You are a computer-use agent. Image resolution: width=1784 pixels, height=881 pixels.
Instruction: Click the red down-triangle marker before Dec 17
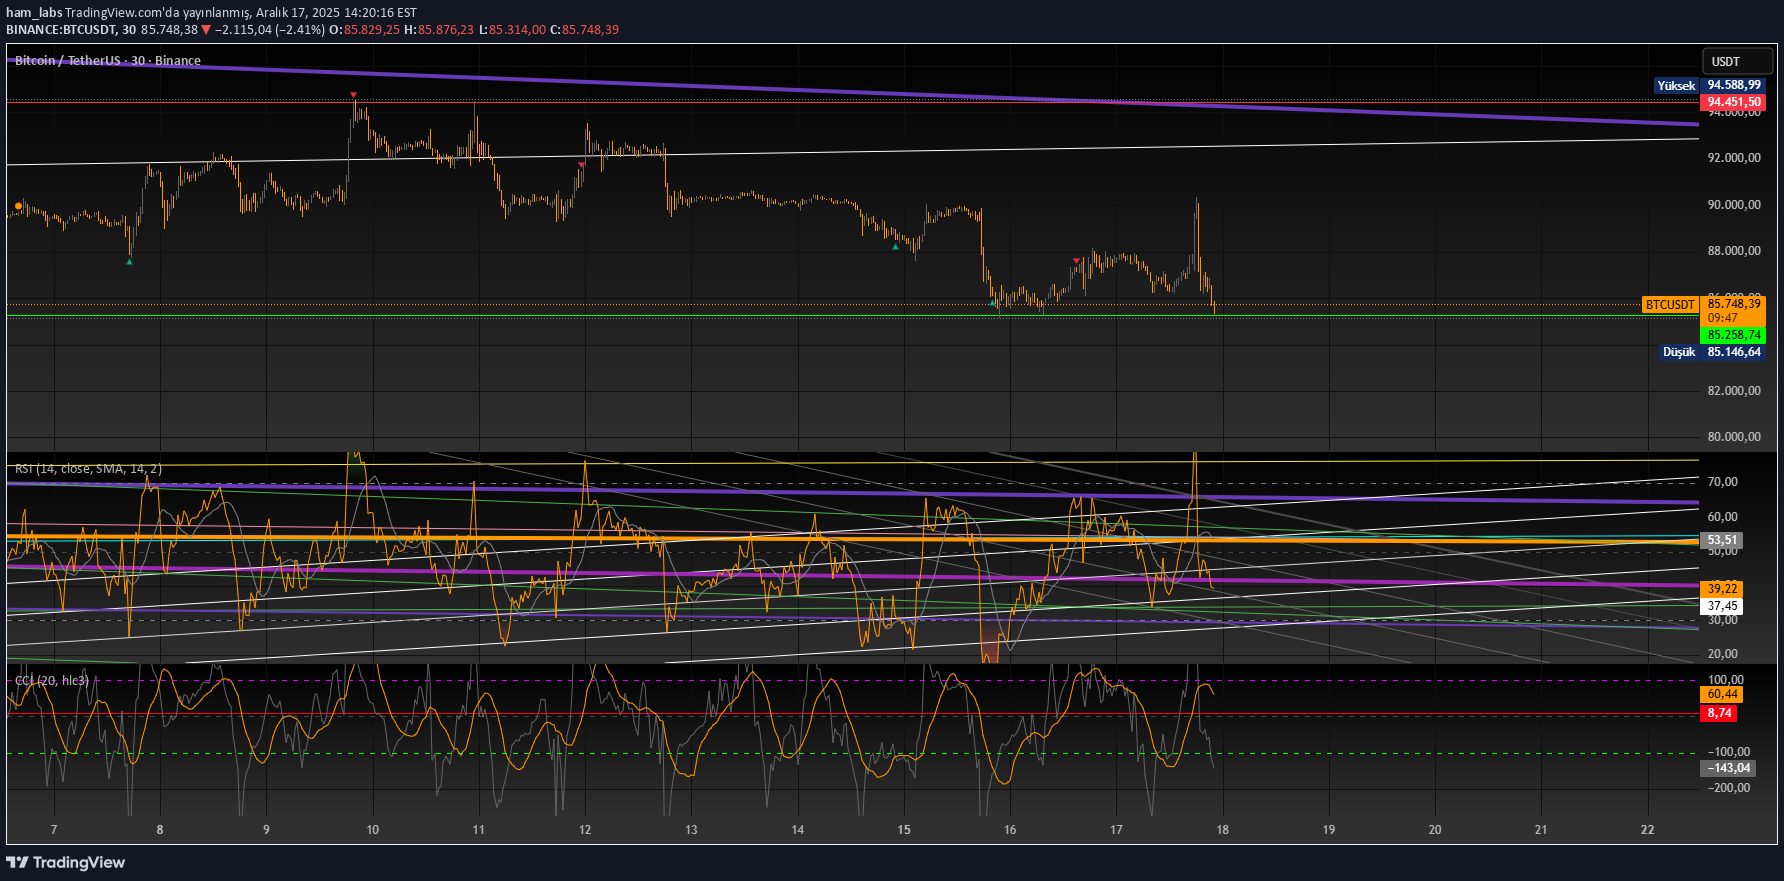click(1076, 260)
